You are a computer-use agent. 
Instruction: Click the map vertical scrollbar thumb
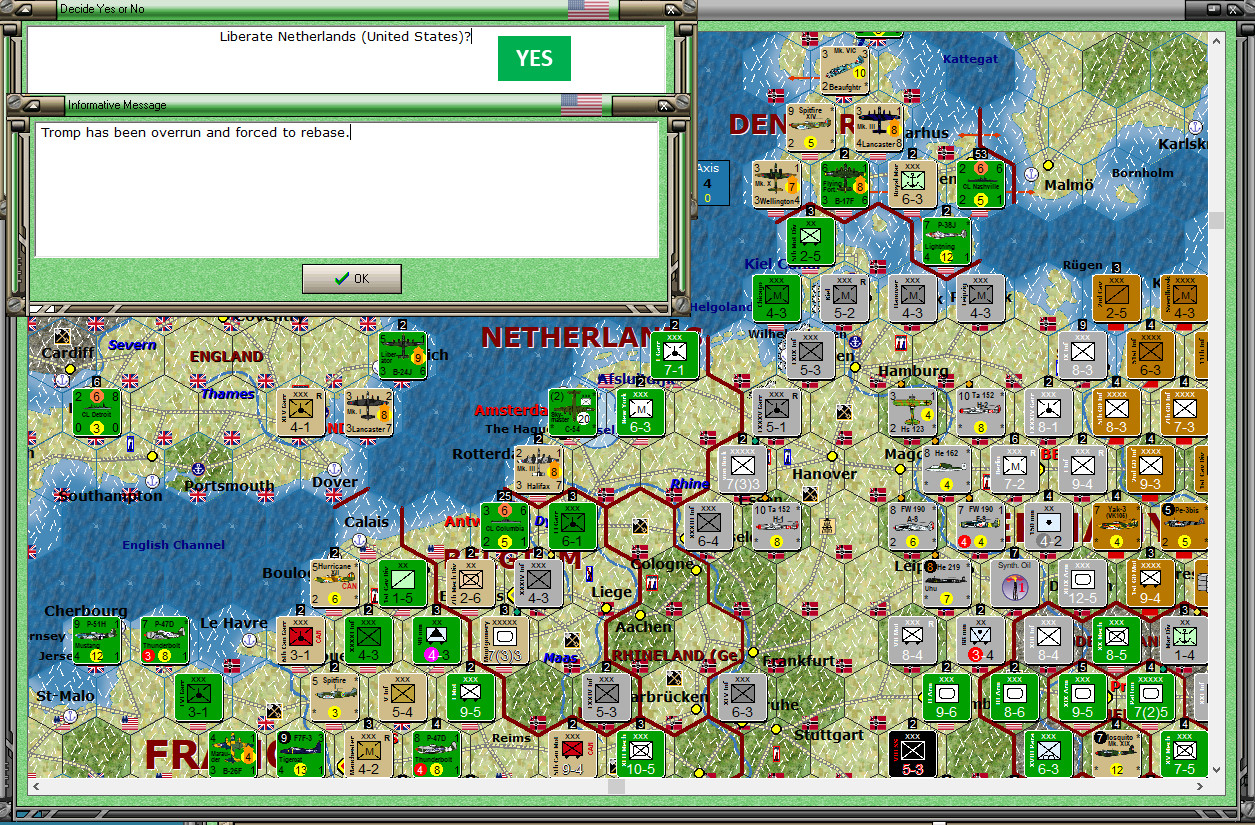point(1216,220)
